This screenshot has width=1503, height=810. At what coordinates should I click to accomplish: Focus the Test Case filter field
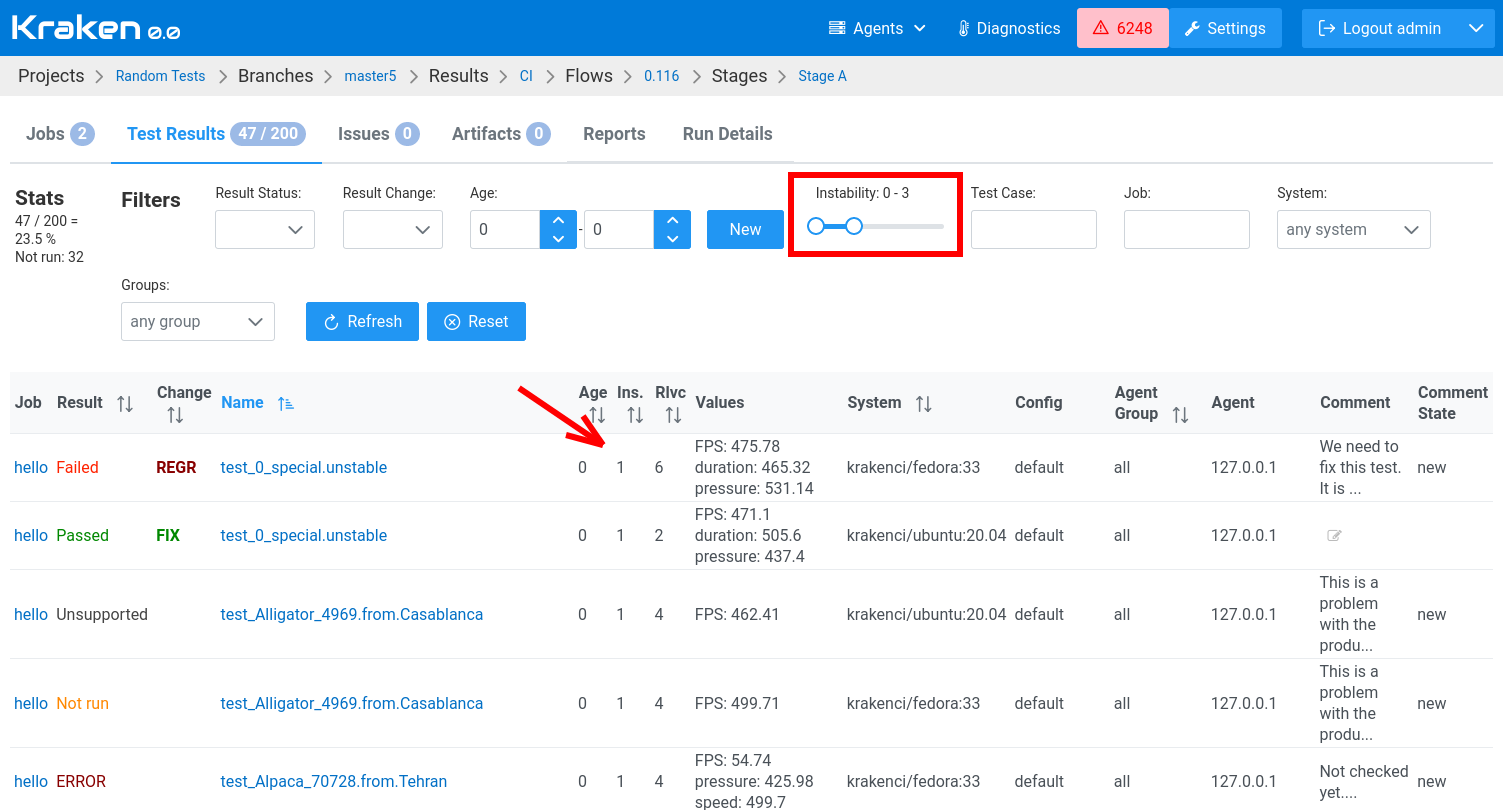click(1034, 229)
